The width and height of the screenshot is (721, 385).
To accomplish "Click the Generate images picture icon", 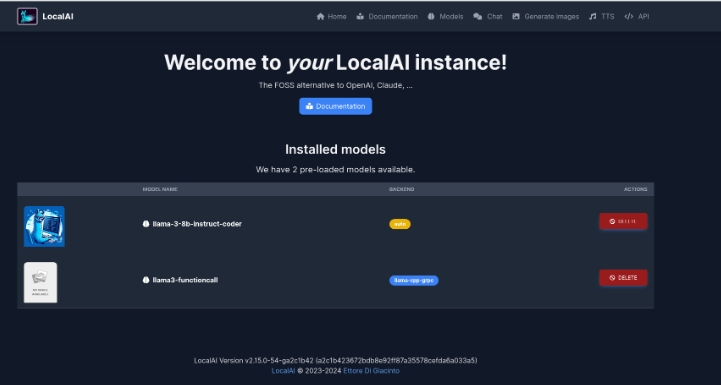I will click(516, 17).
